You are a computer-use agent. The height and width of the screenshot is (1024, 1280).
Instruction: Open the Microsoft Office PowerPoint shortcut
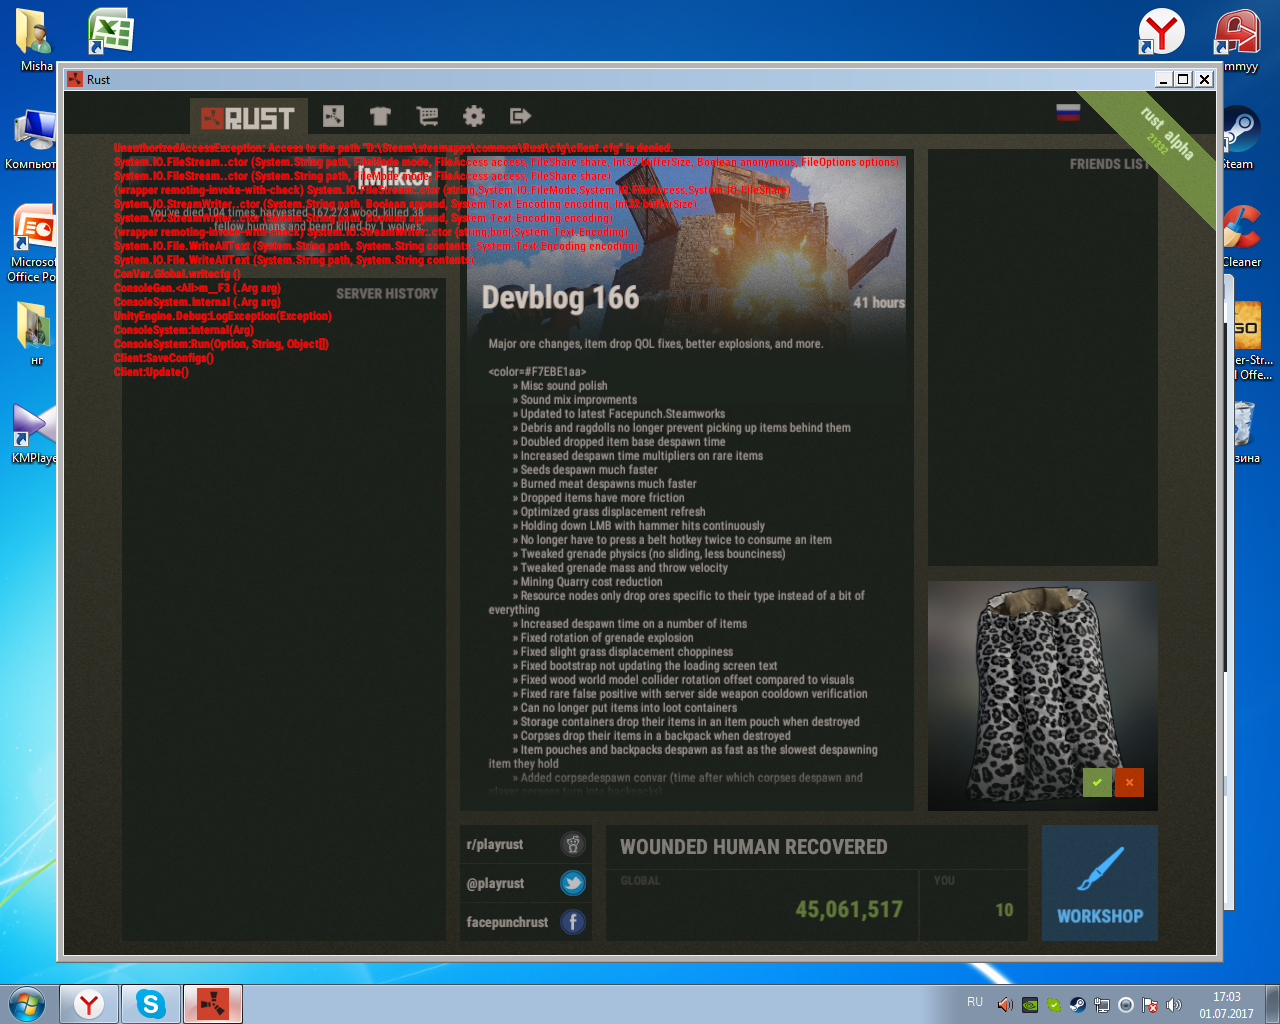tap(33, 243)
